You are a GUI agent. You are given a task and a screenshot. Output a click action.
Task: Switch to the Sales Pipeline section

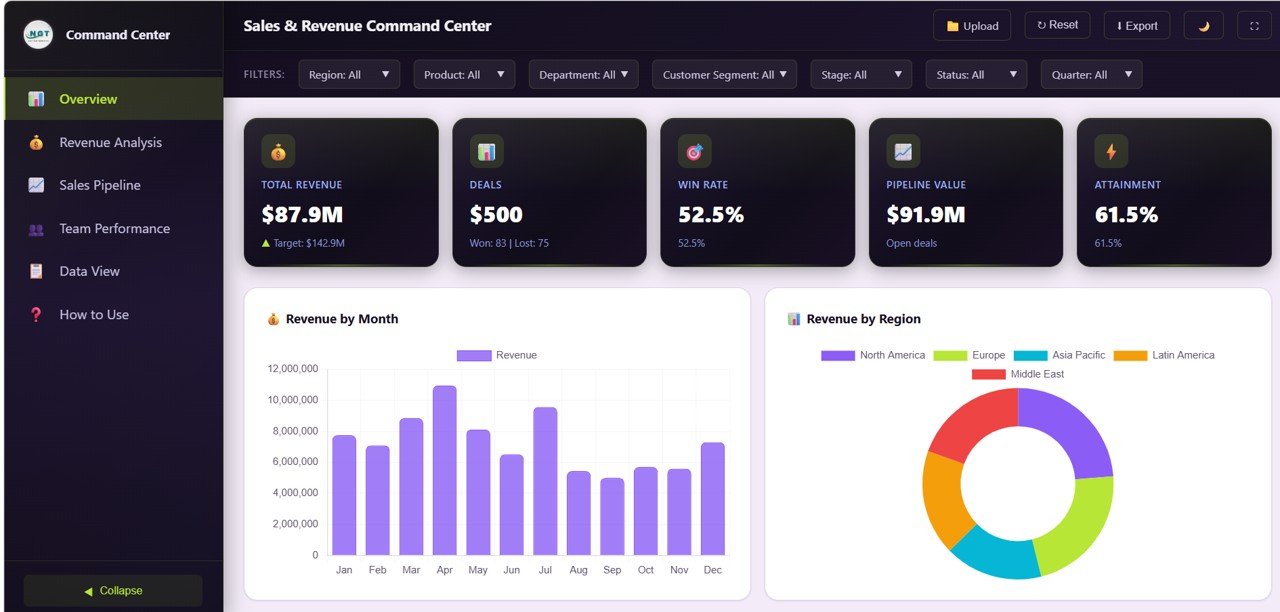[100, 185]
